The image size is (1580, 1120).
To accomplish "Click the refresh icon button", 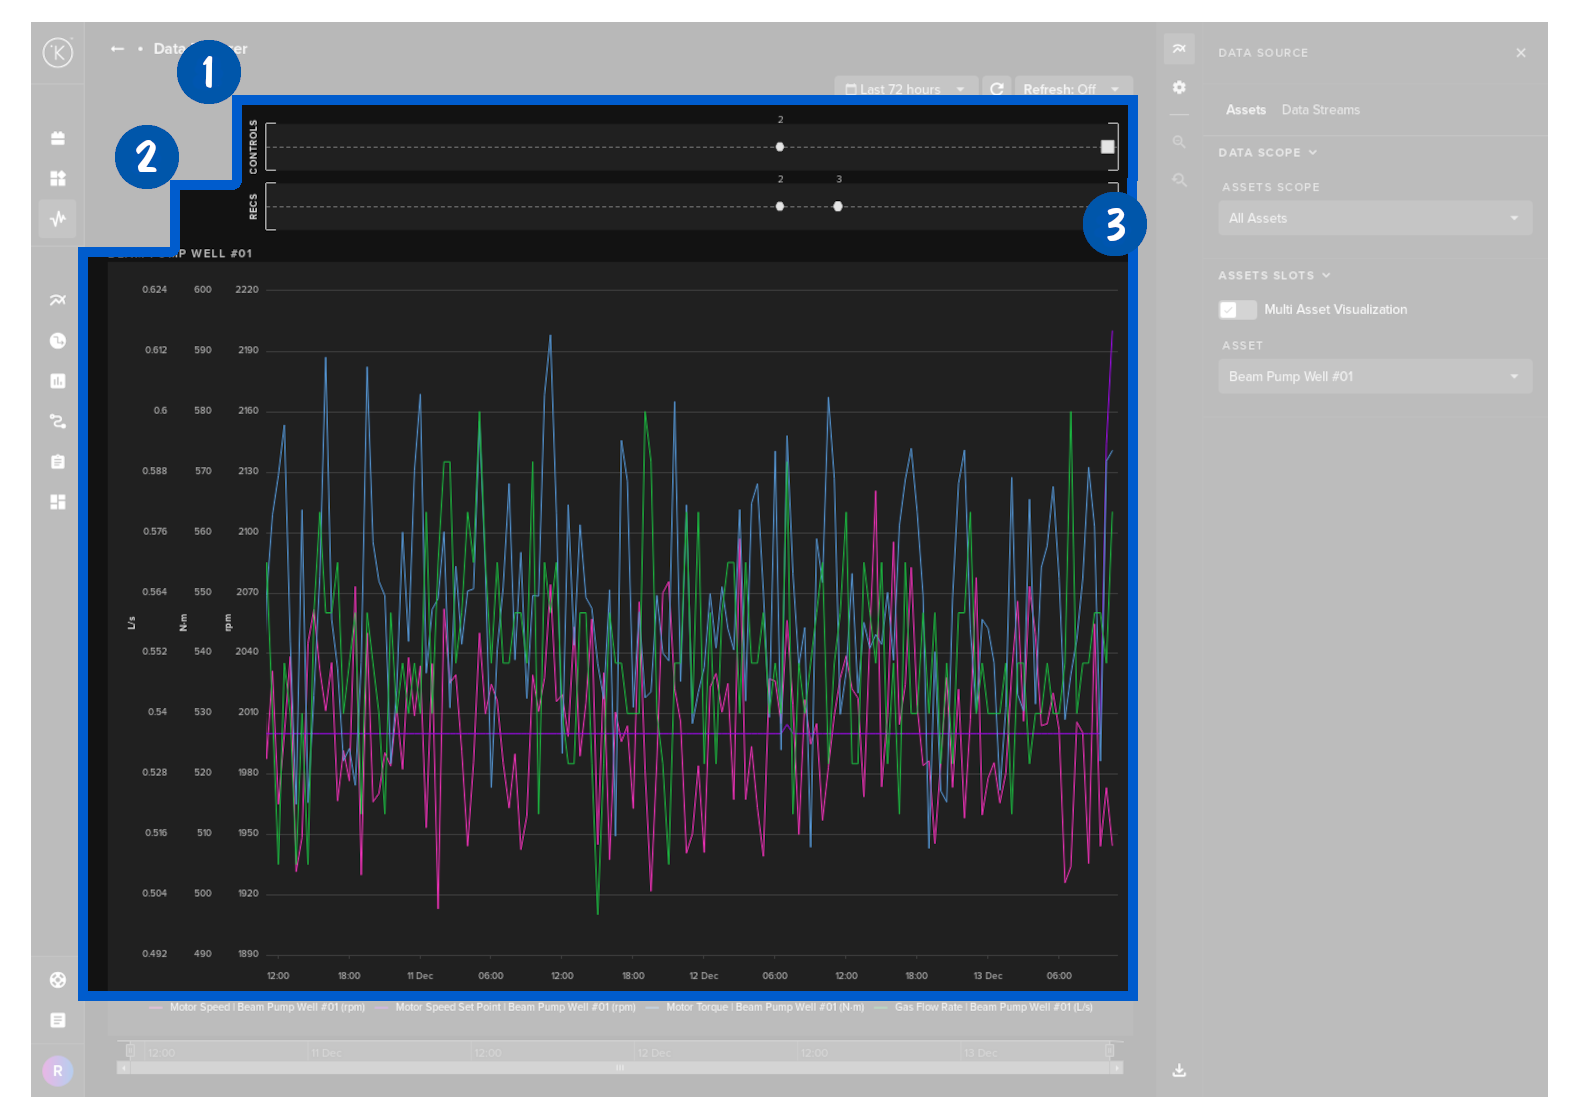I will [996, 89].
